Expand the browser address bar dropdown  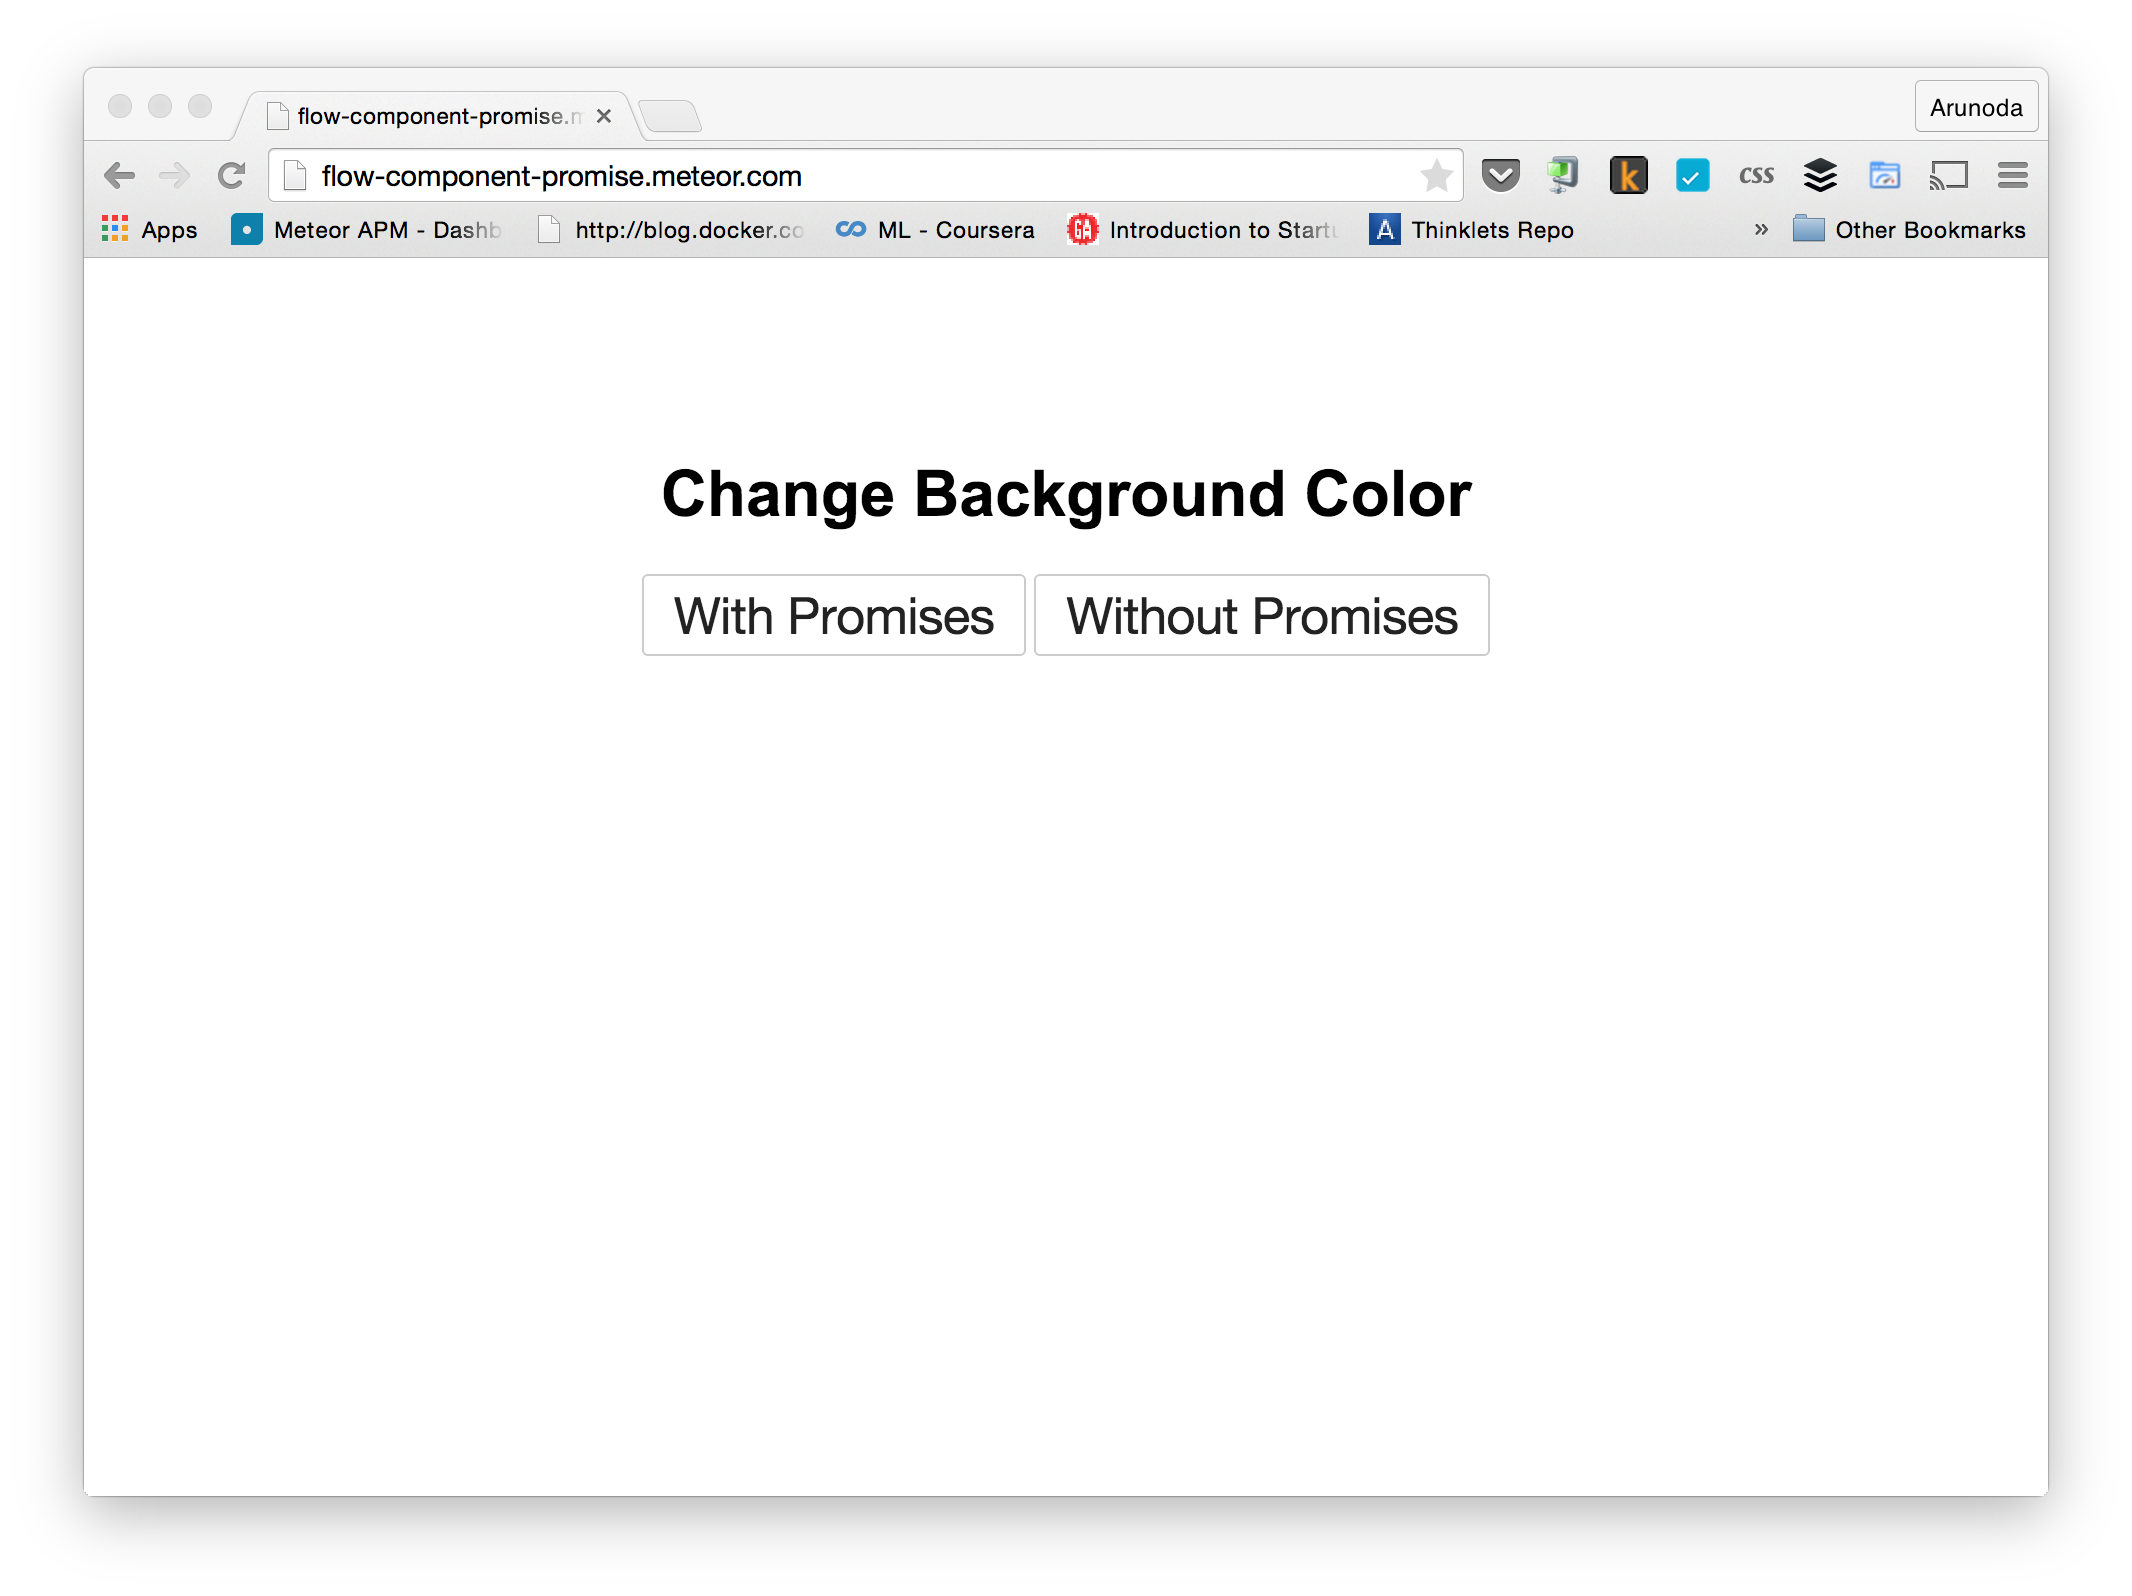(x=863, y=174)
